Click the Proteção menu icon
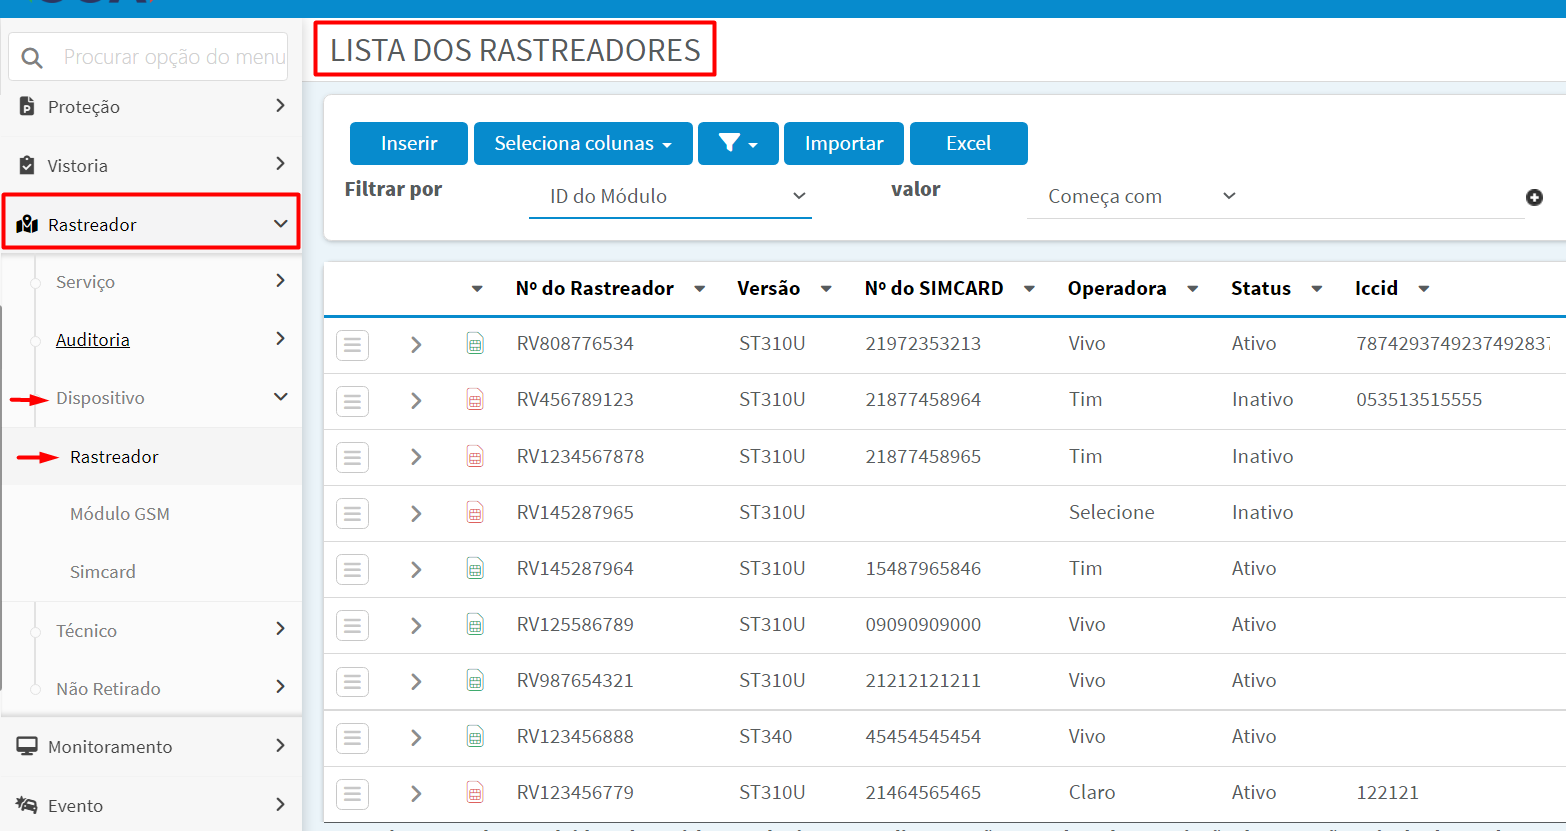This screenshot has width=1566, height=831. click(x=27, y=106)
